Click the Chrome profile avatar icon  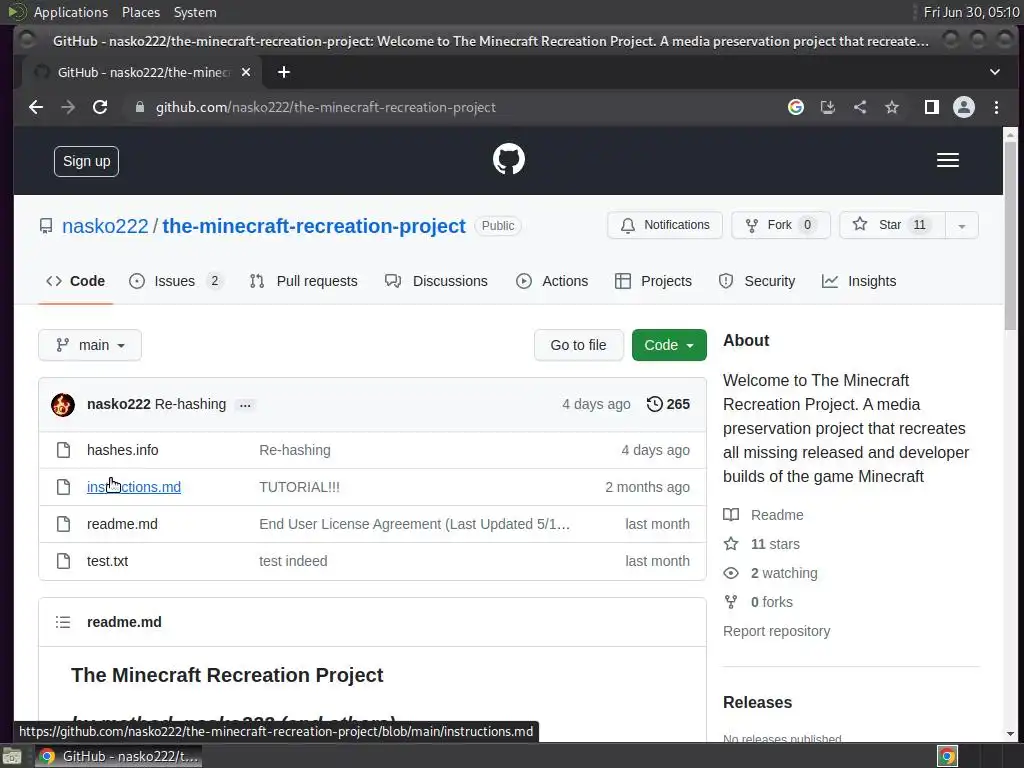[963, 107]
